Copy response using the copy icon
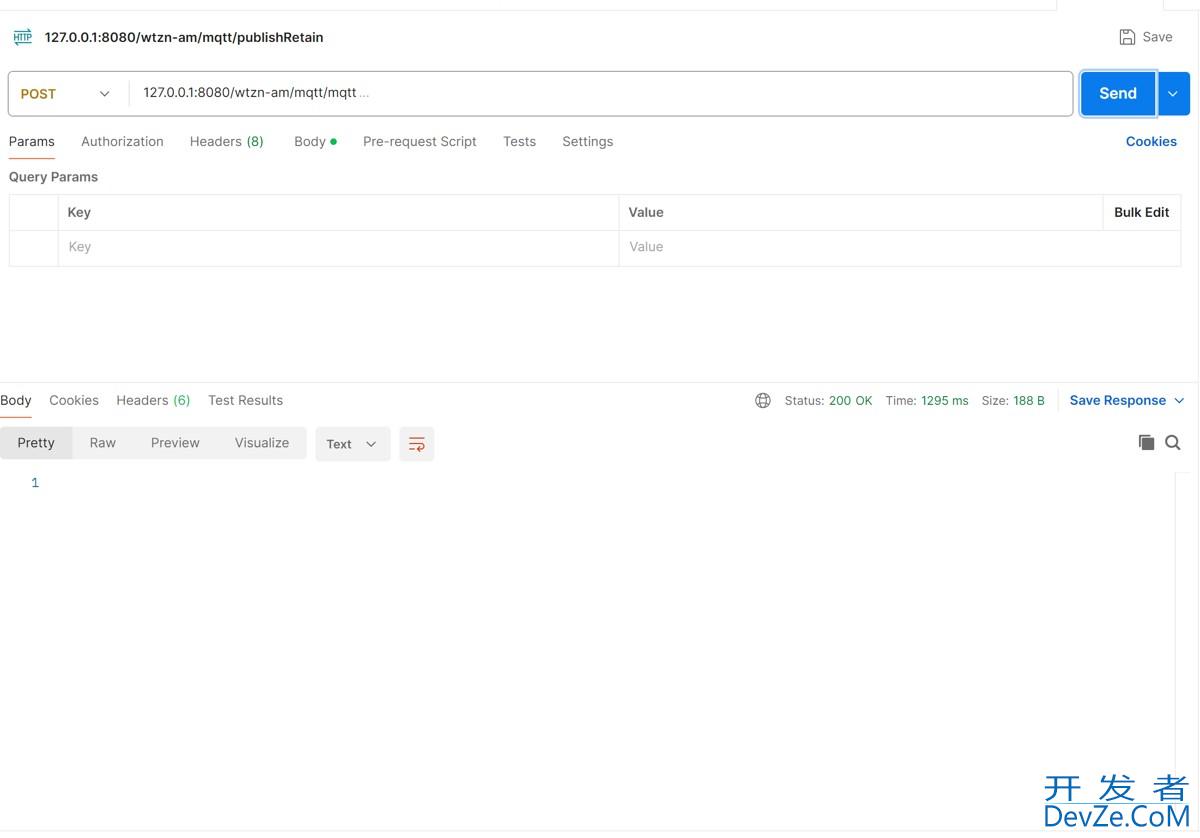1200x838 pixels. pyautogui.click(x=1146, y=442)
